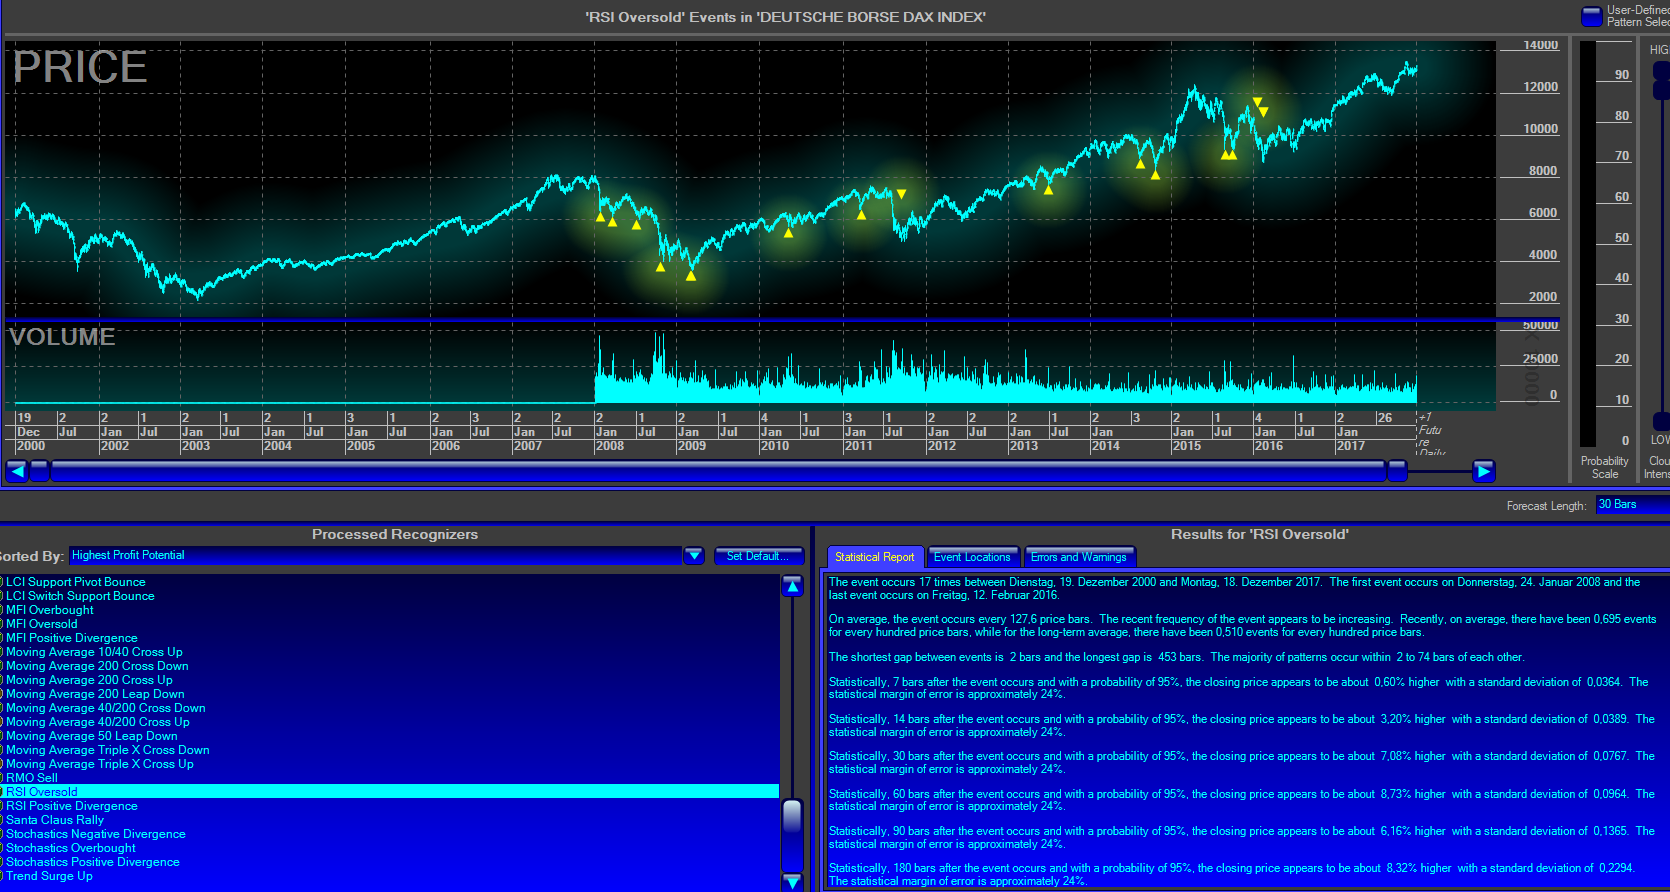
Task: Toggle the User-Defined Pattern Select button
Action: 1591,16
